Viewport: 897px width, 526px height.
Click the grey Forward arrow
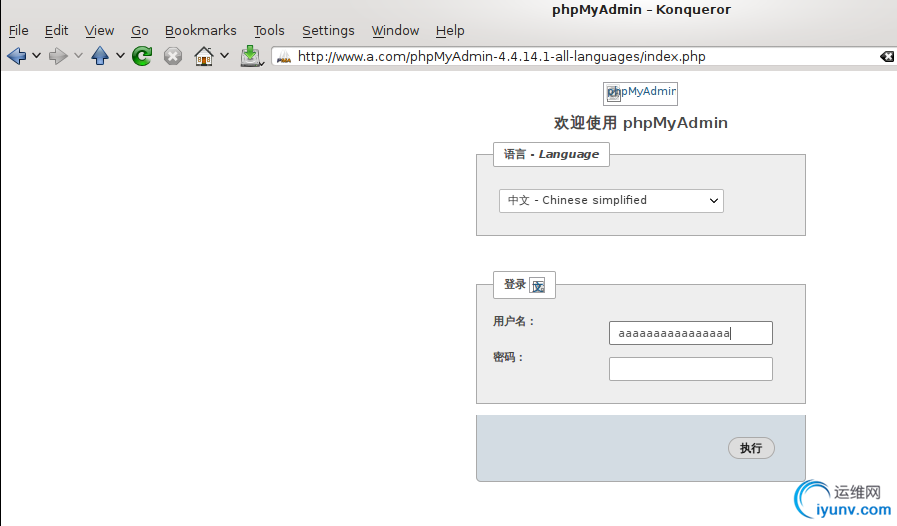coord(58,56)
